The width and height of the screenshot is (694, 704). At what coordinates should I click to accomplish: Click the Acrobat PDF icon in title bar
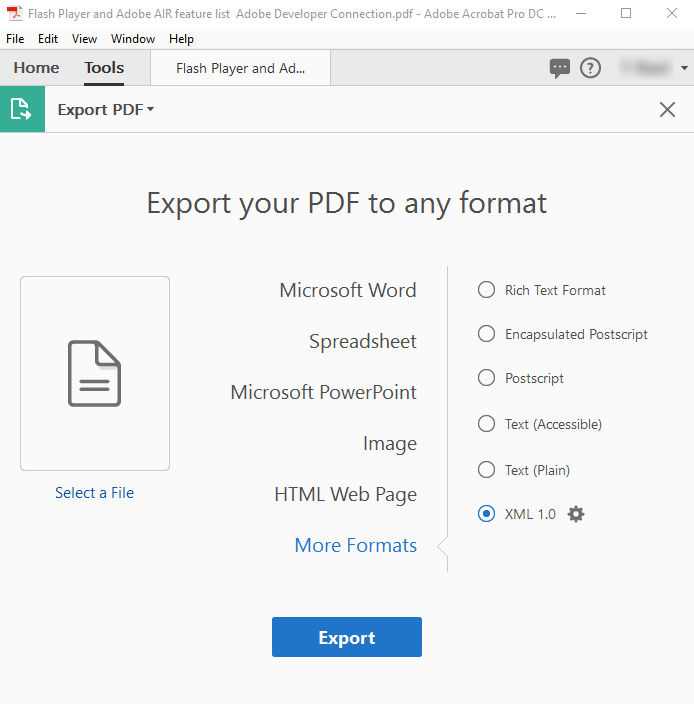[14, 13]
